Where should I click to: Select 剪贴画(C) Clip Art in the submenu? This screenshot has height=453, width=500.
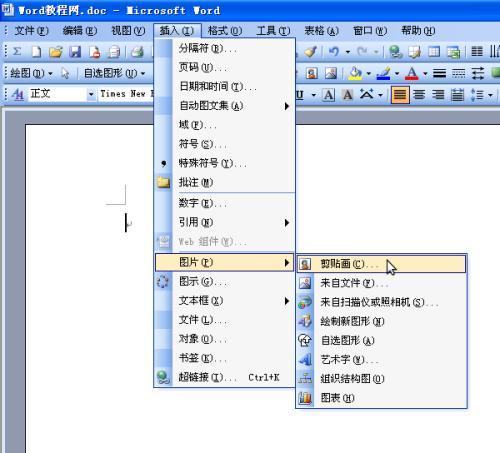tap(381, 264)
